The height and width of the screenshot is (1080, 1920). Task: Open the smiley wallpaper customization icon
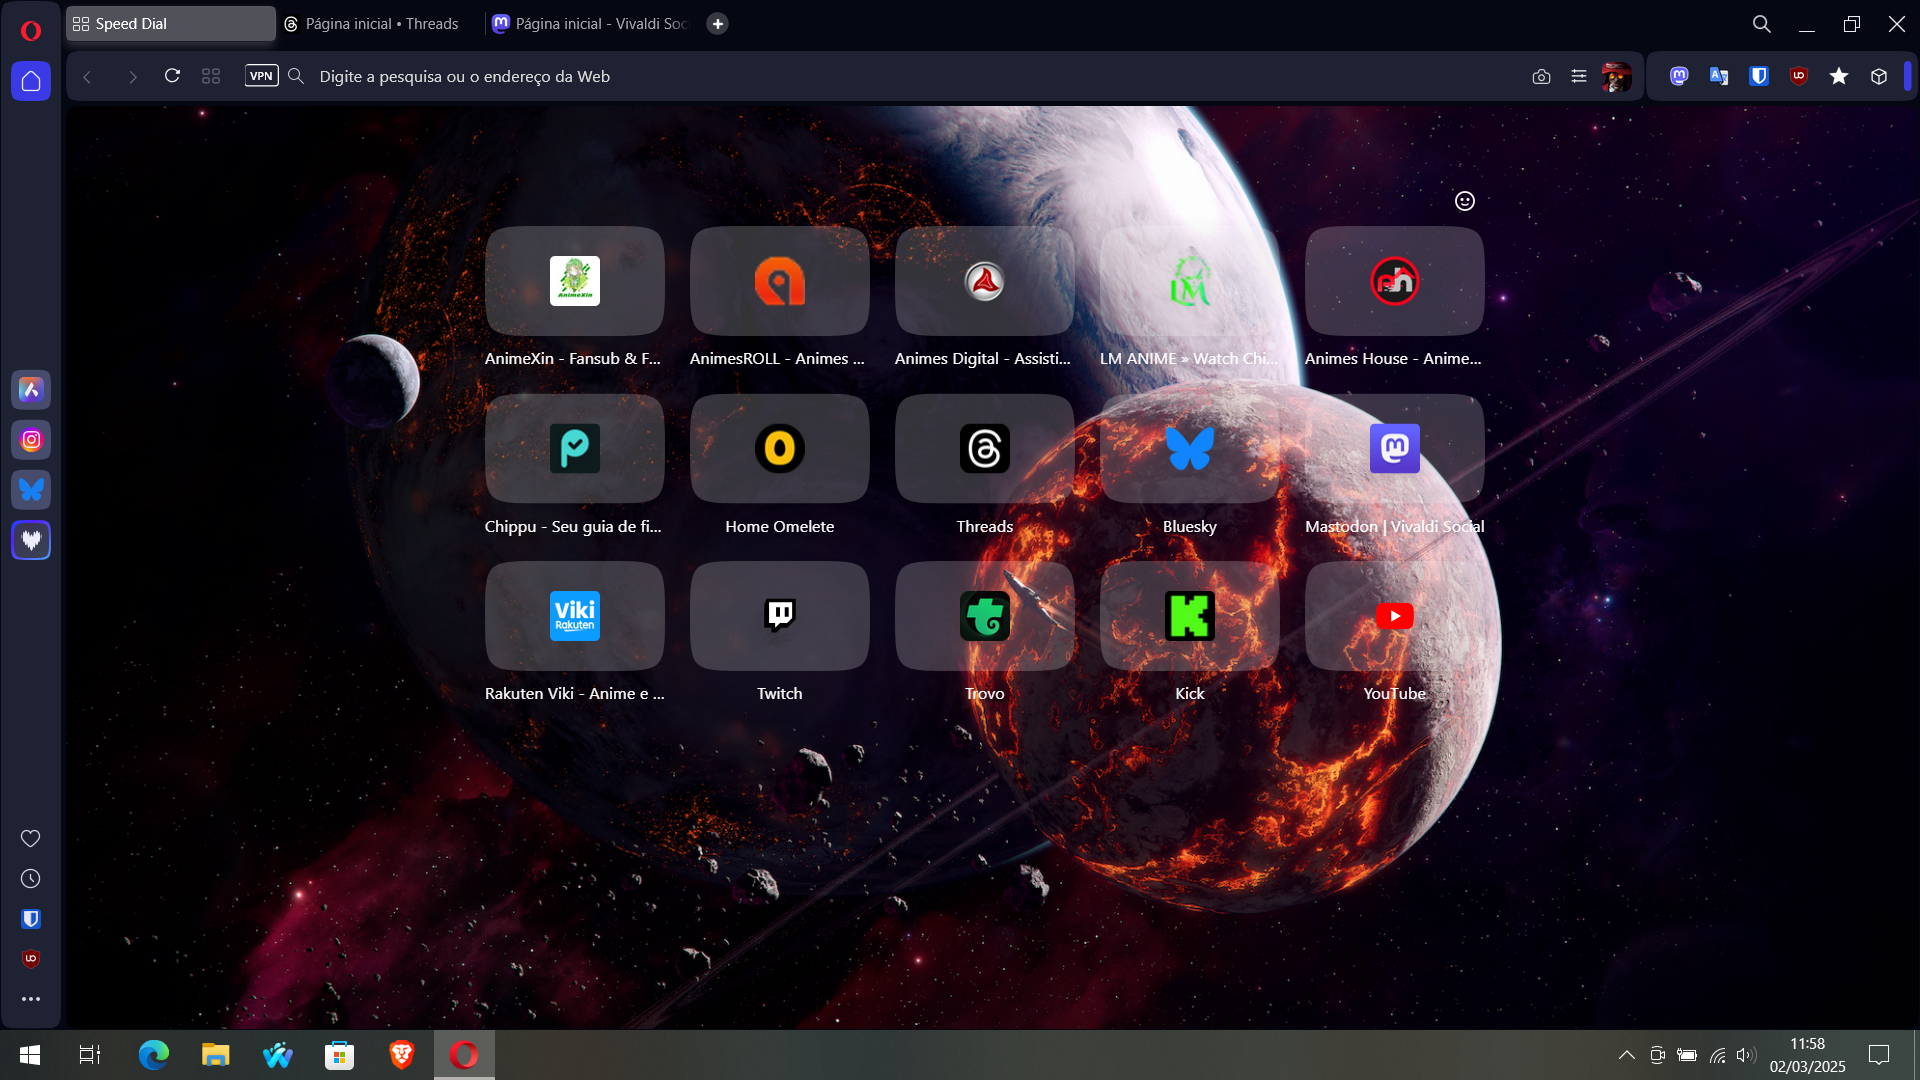(x=1465, y=201)
